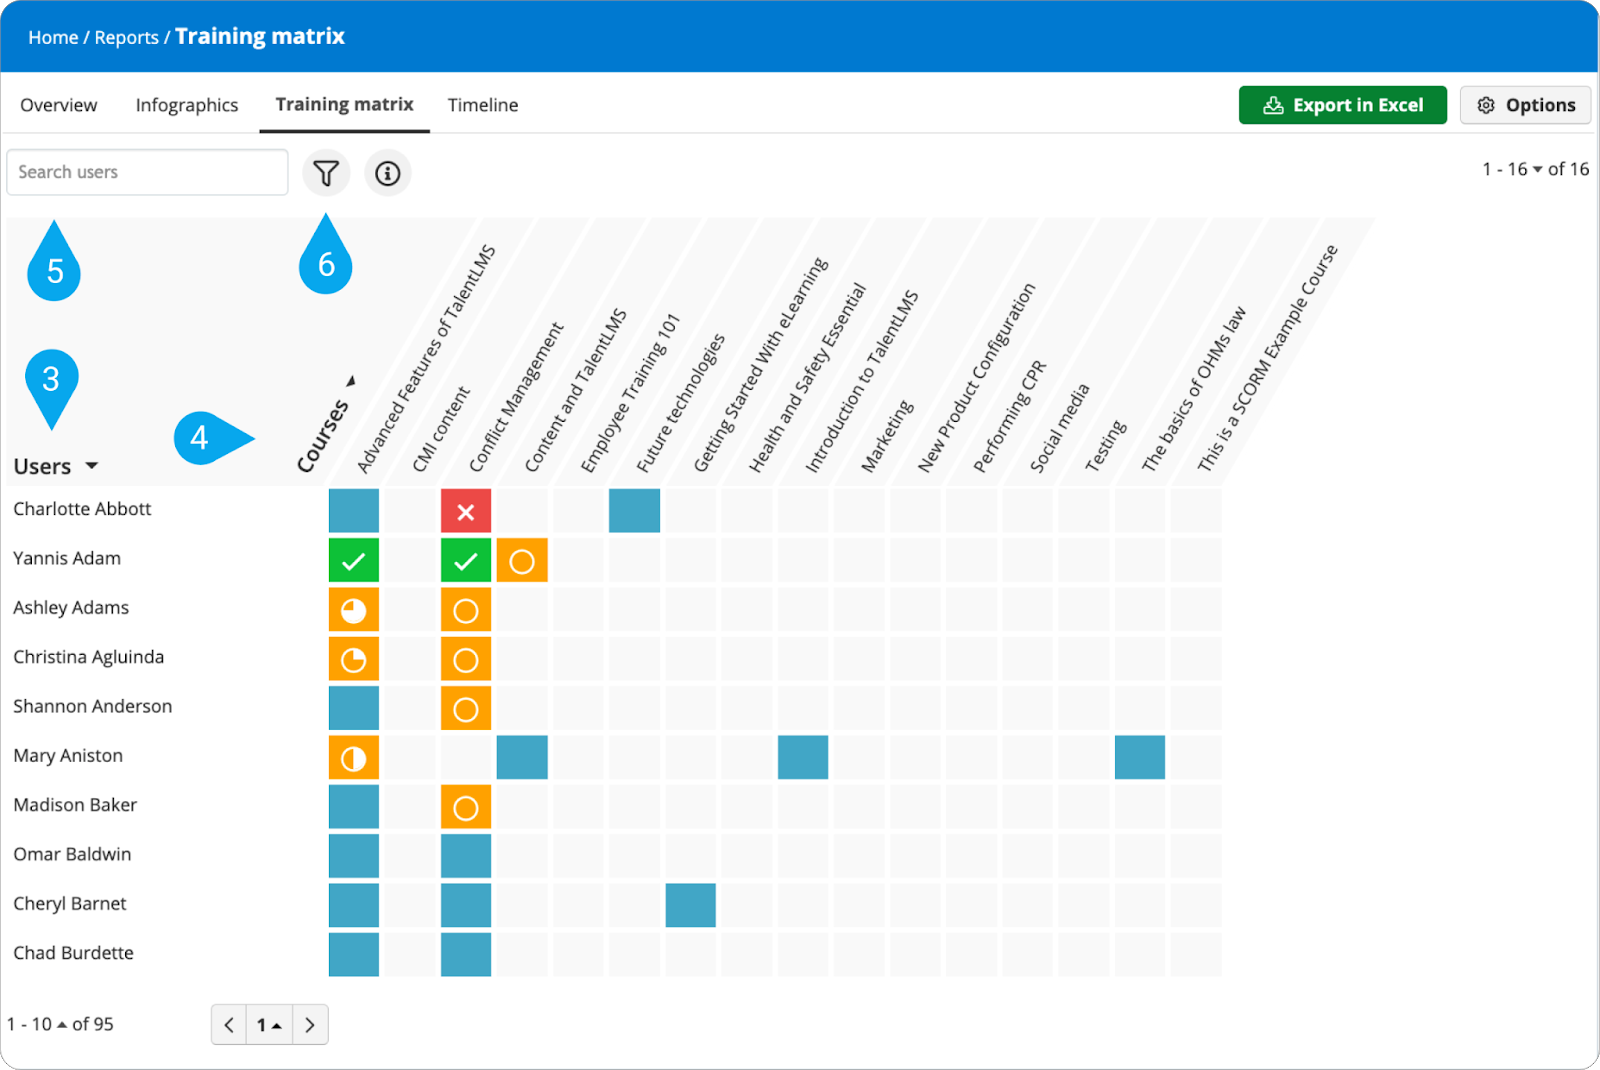Click Madison Baker's orange Conflict Management circle
Viewport: 1600px width, 1070px height.
tap(466, 807)
